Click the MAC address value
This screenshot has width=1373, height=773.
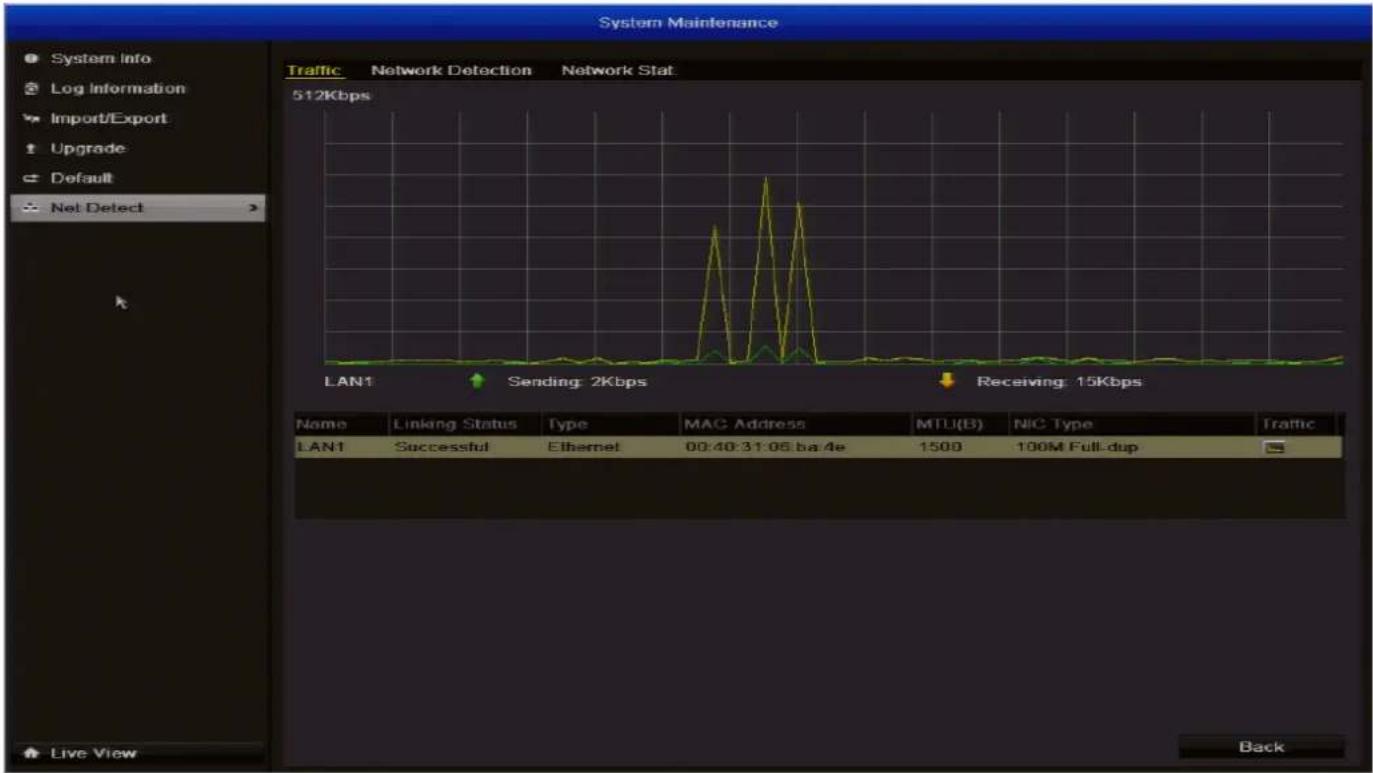766,448
